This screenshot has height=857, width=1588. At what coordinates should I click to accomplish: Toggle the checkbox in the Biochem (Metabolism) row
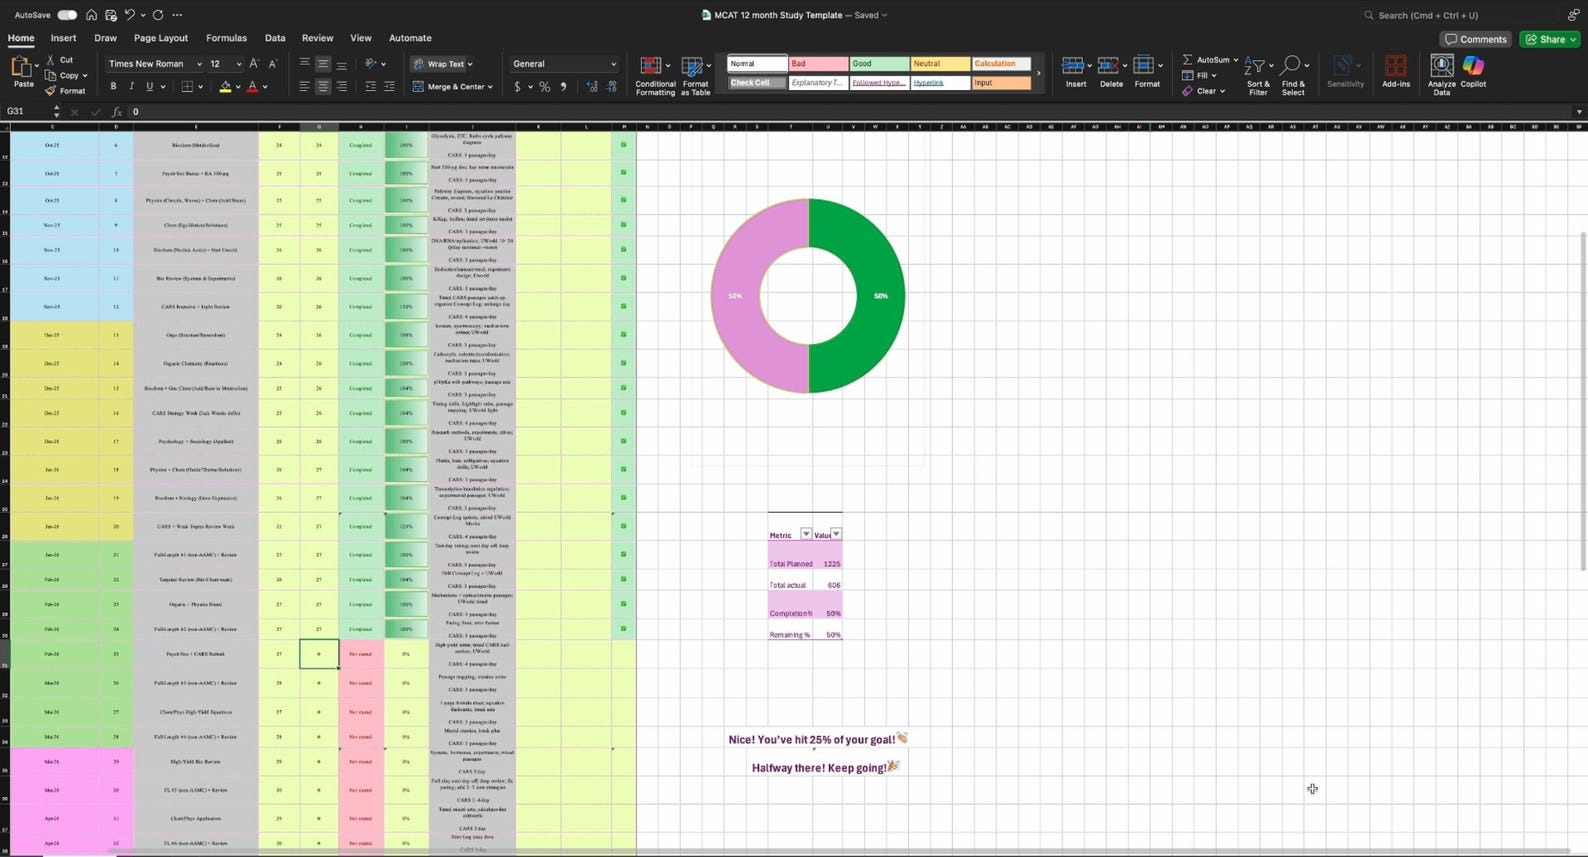[x=623, y=145]
